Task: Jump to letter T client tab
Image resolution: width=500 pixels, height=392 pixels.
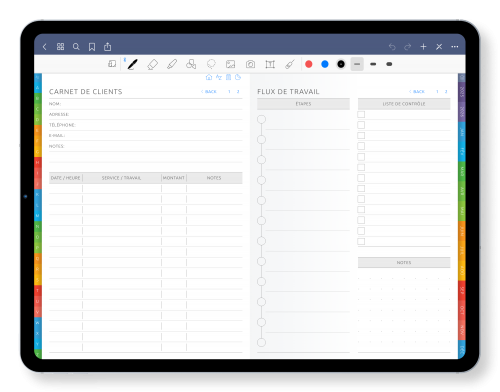Action: pos(38,290)
